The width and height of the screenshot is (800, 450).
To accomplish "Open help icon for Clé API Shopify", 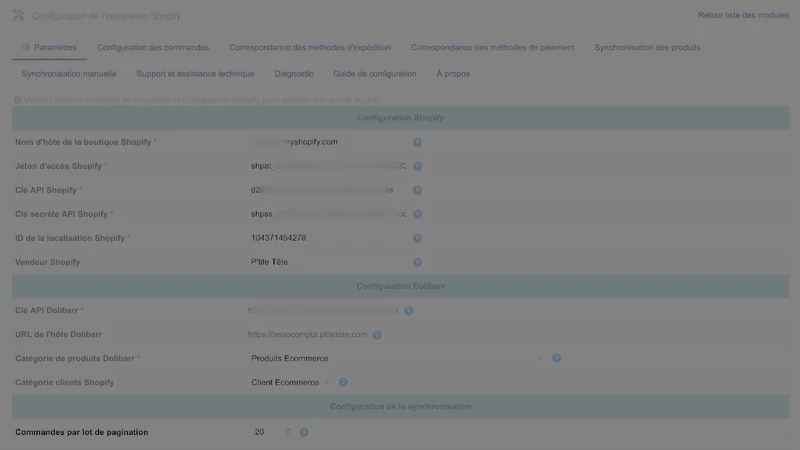I will [x=417, y=190].
